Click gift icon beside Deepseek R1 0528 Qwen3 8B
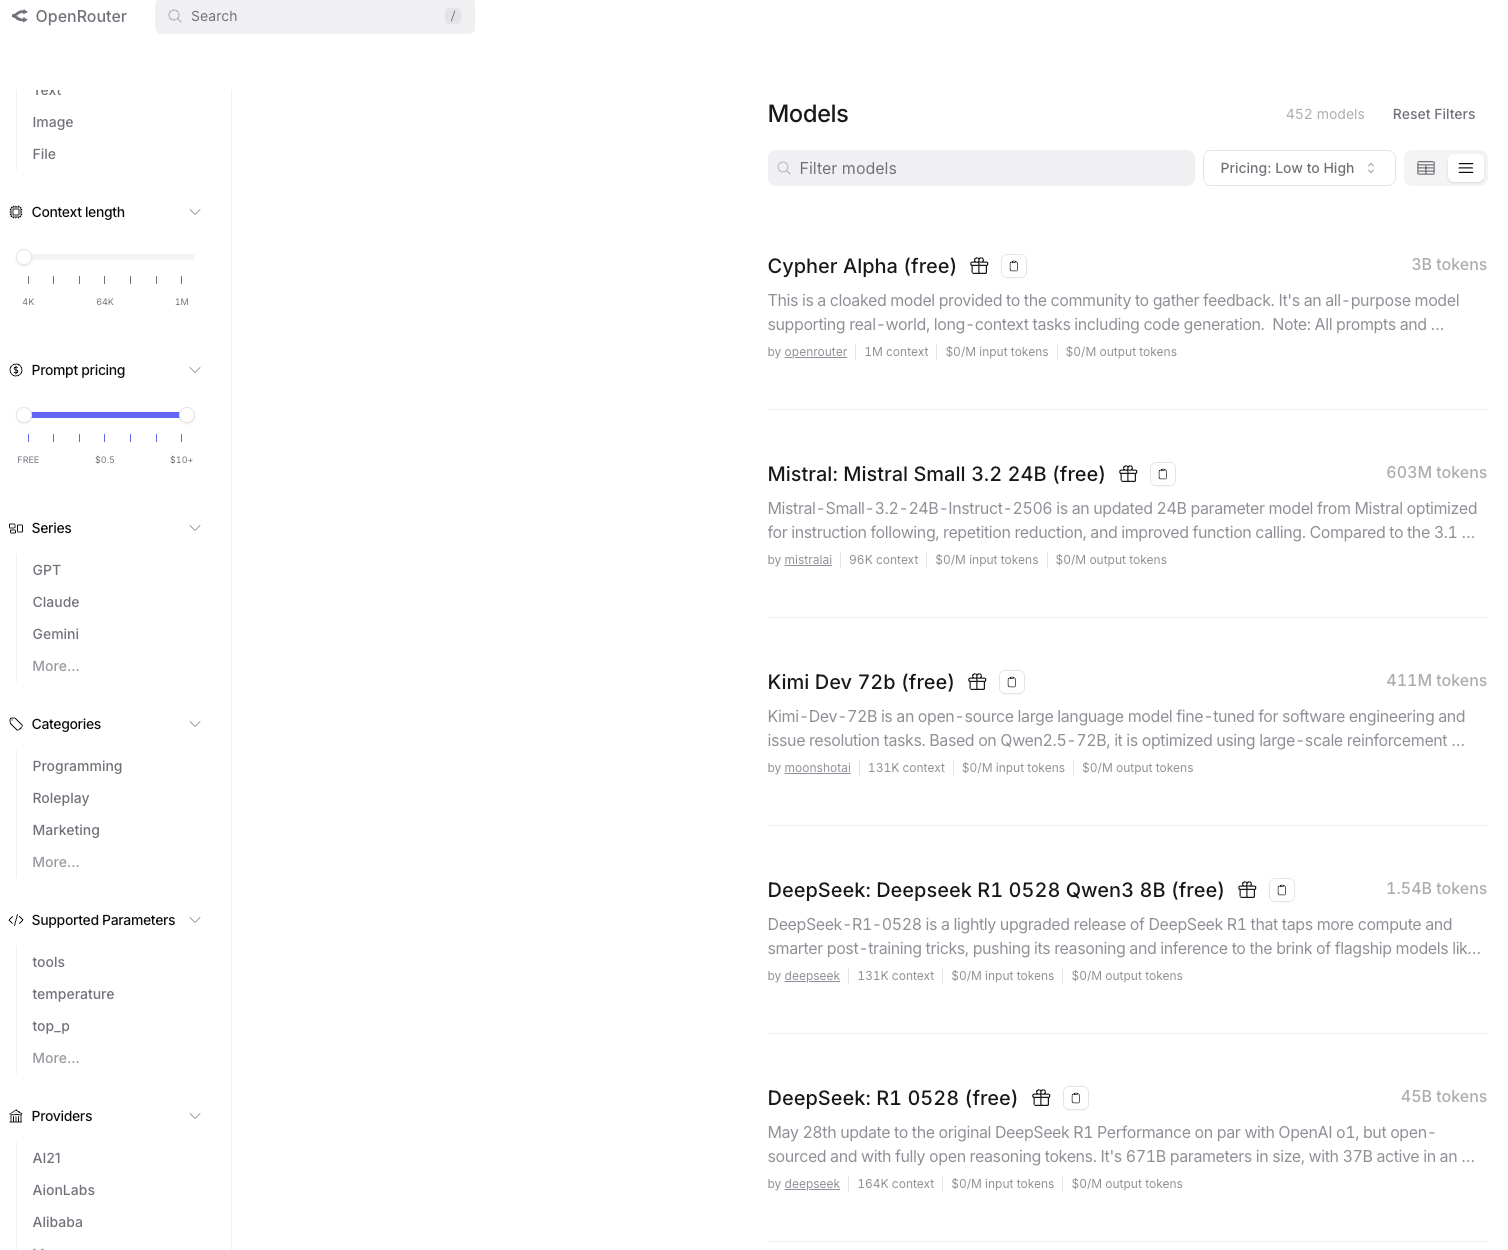The width and height of the screenshot is (1508, 1250). click(x=1247, y=890)
